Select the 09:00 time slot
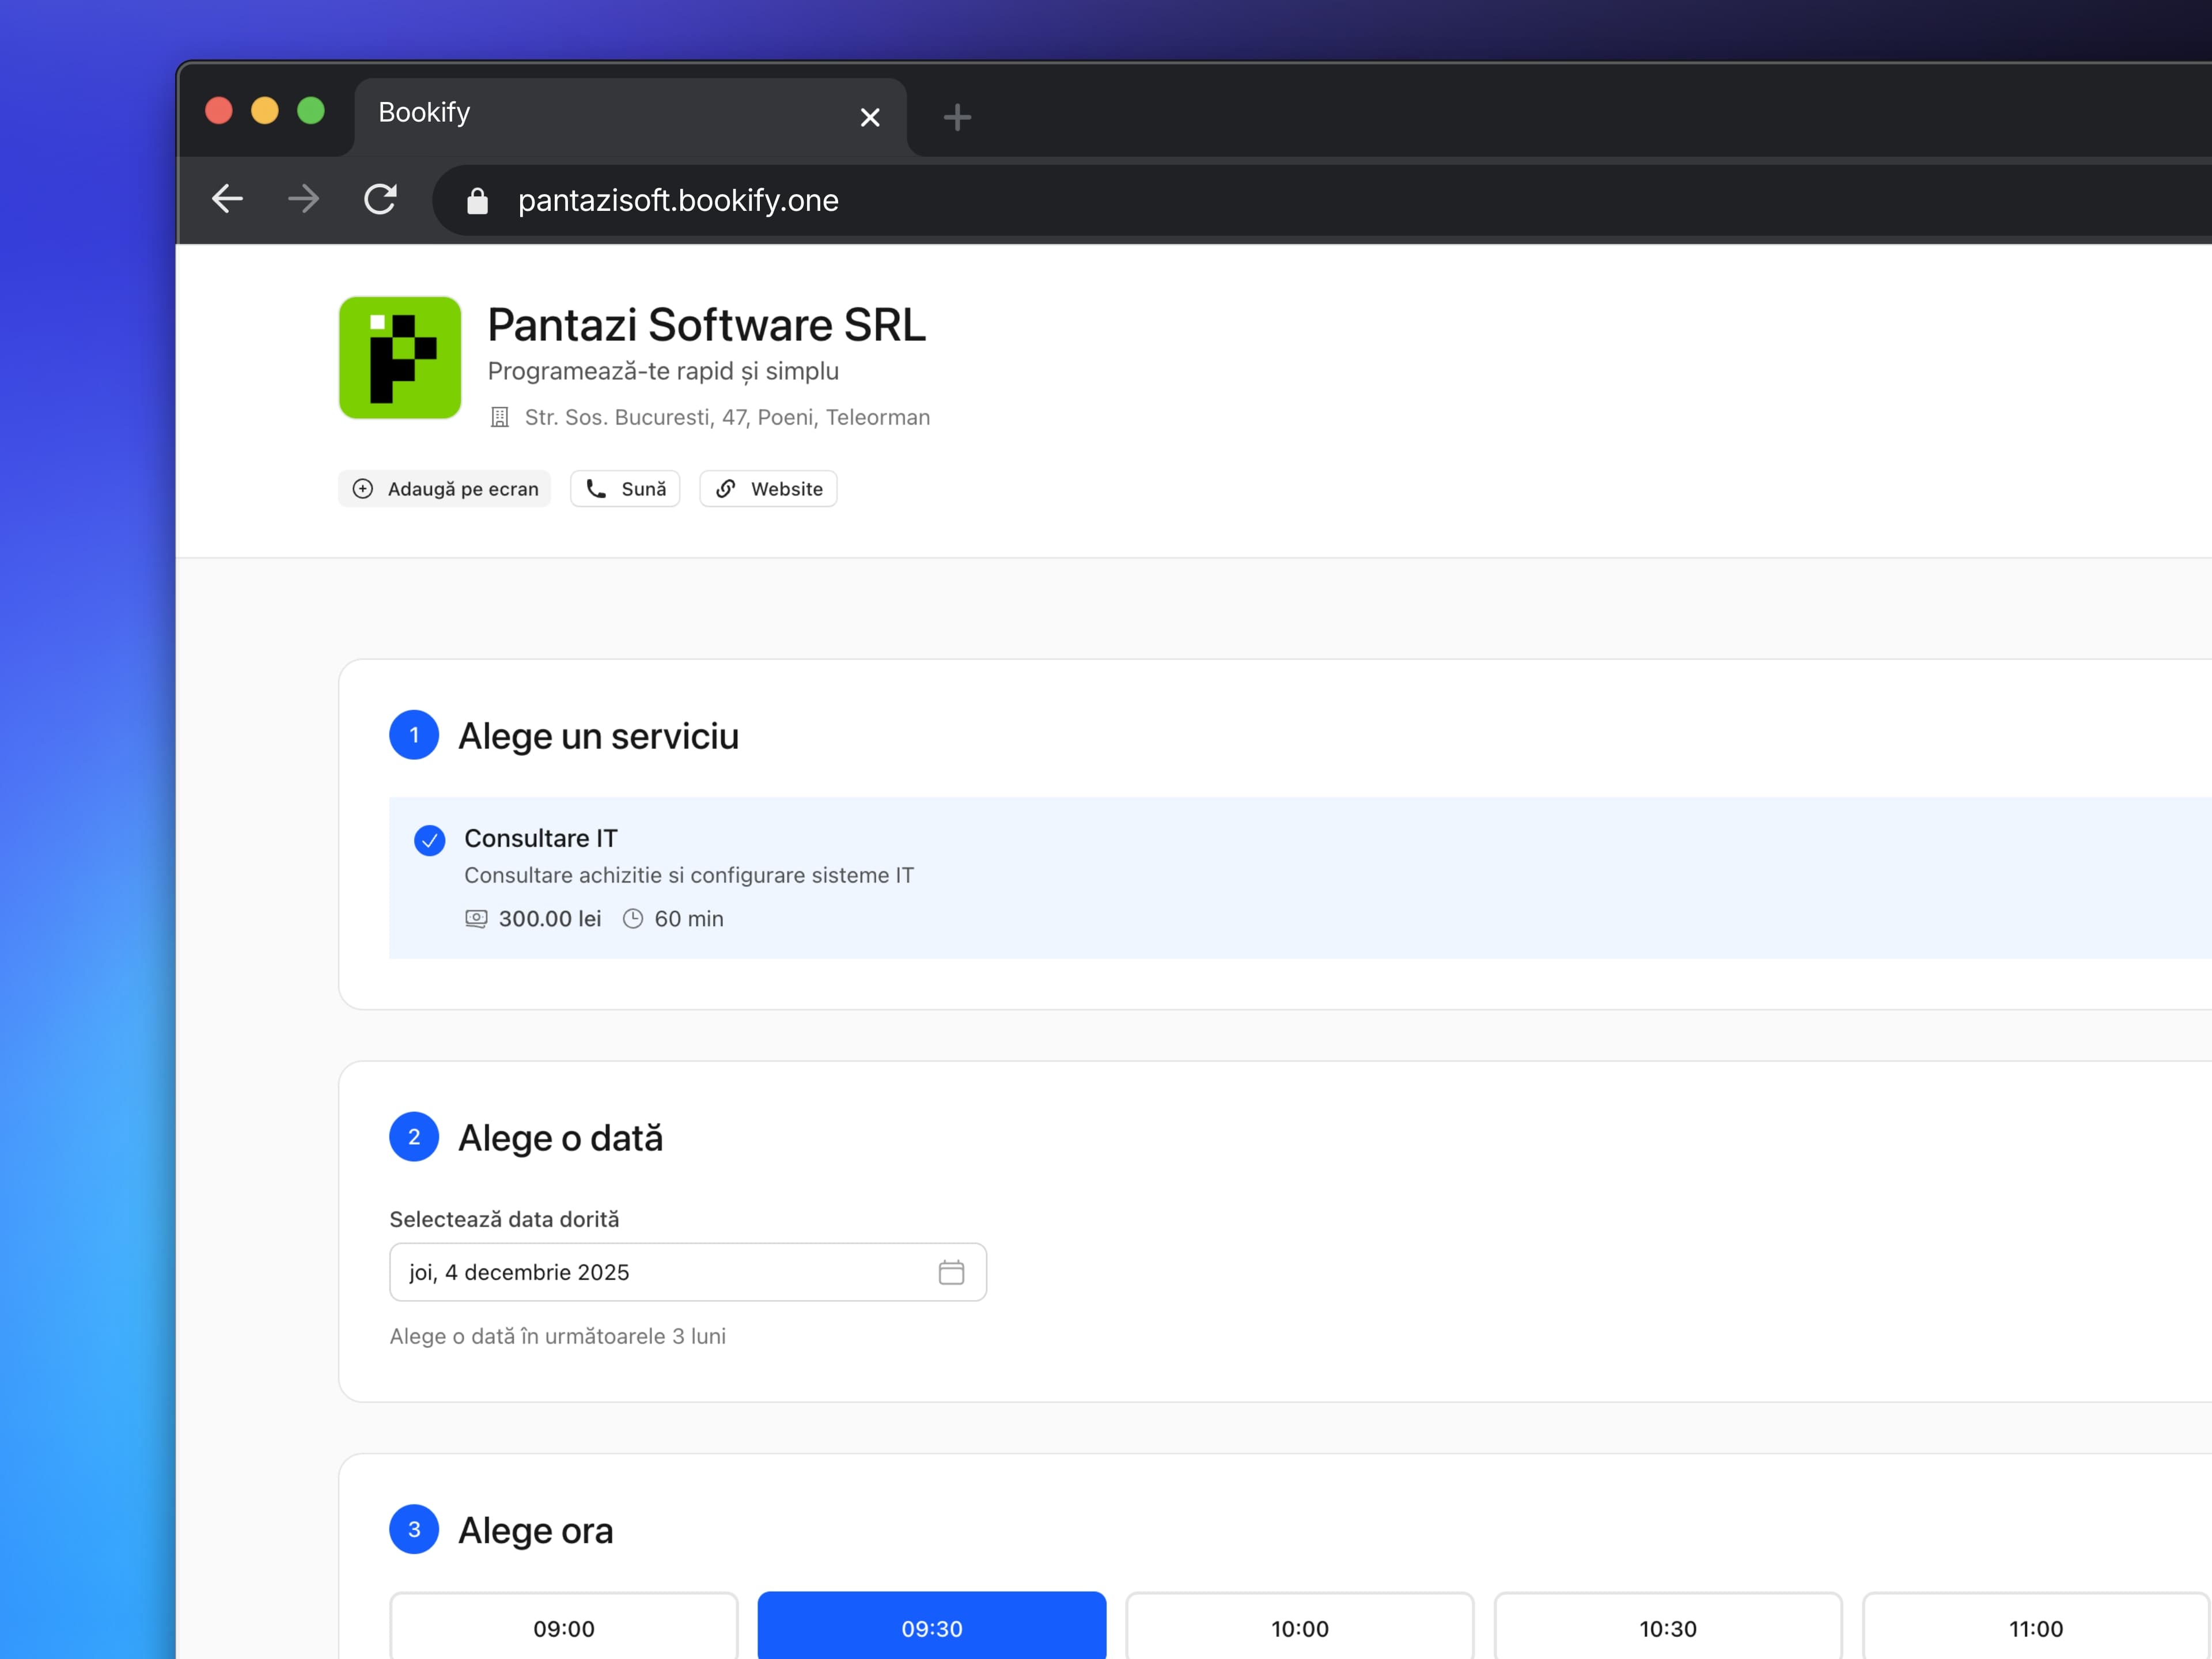2212x1659 pixels. (563, 1628)
